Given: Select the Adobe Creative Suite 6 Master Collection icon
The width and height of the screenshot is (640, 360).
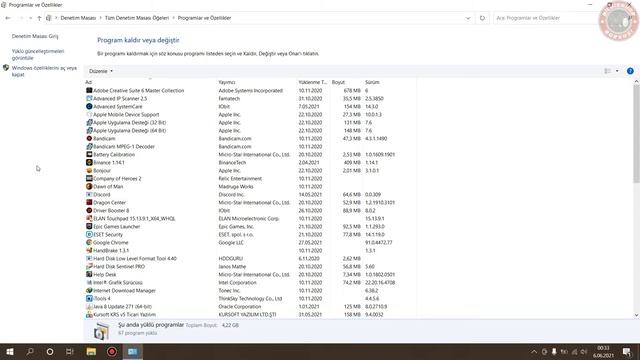Looking at the screenshot, I should pos(89,90).
